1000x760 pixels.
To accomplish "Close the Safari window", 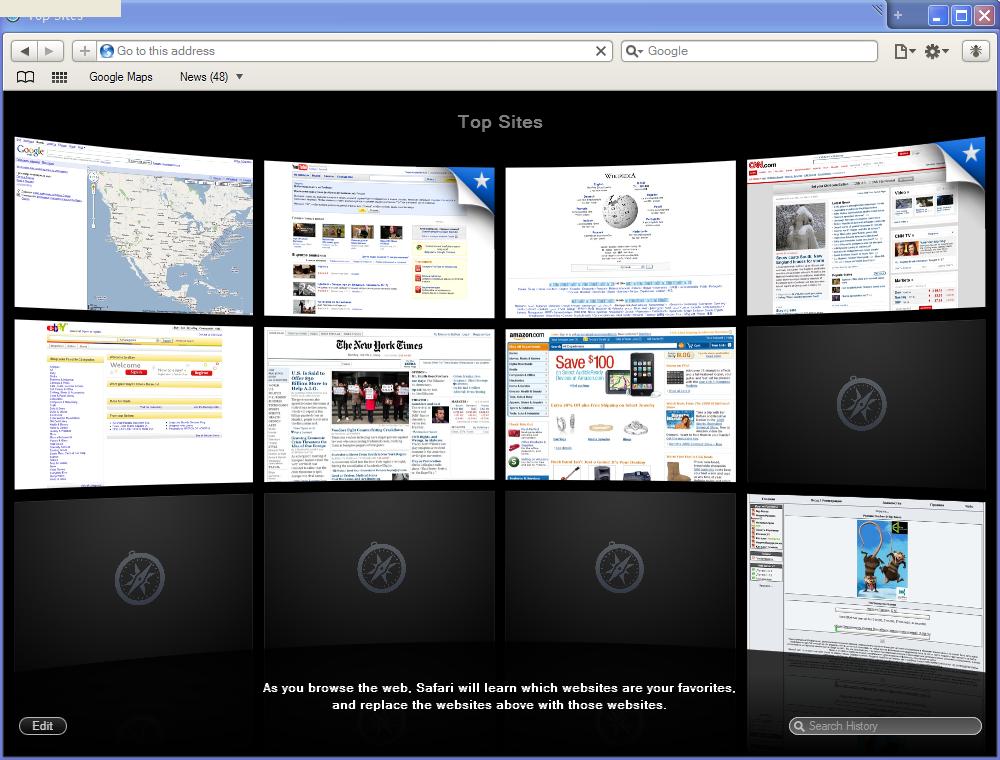I will click(985, 15).
